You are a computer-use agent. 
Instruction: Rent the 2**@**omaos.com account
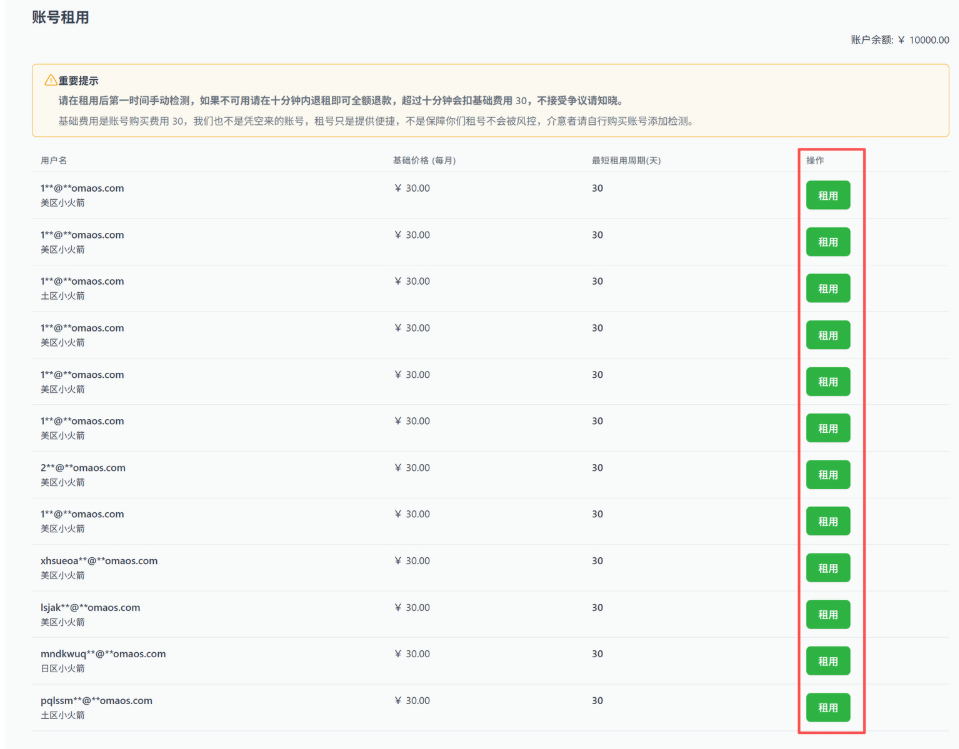point(828,474)
